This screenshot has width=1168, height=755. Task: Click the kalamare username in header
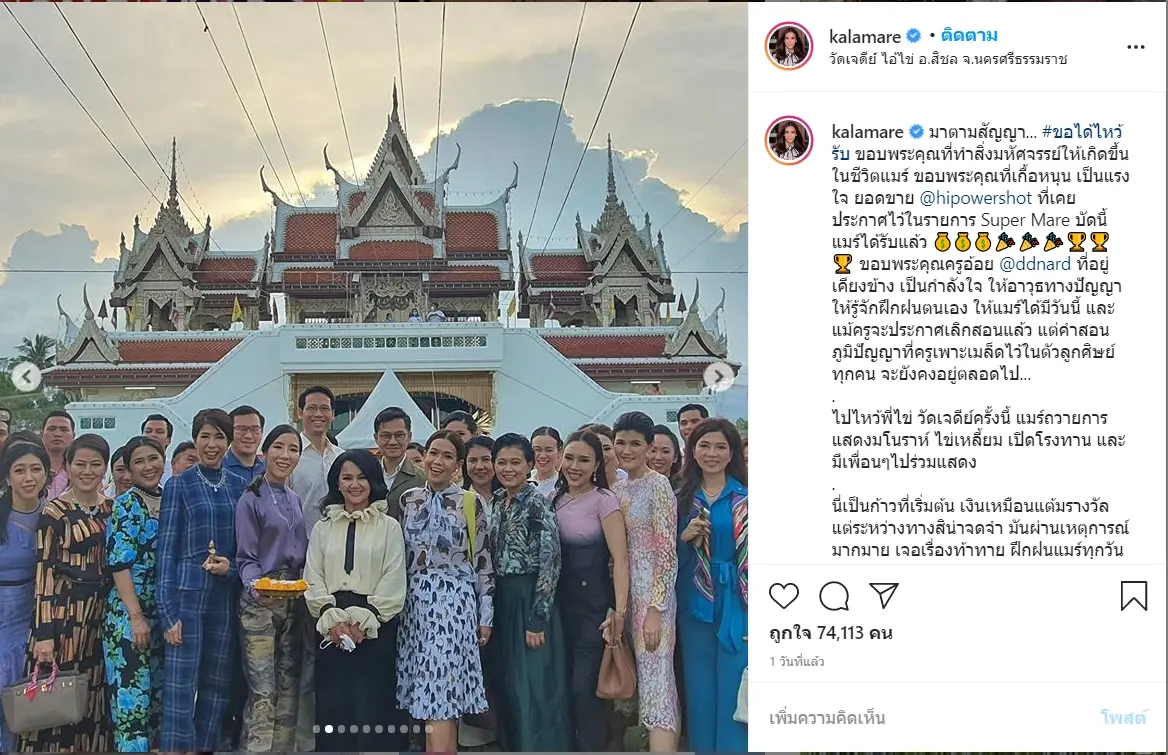point(865,35)
